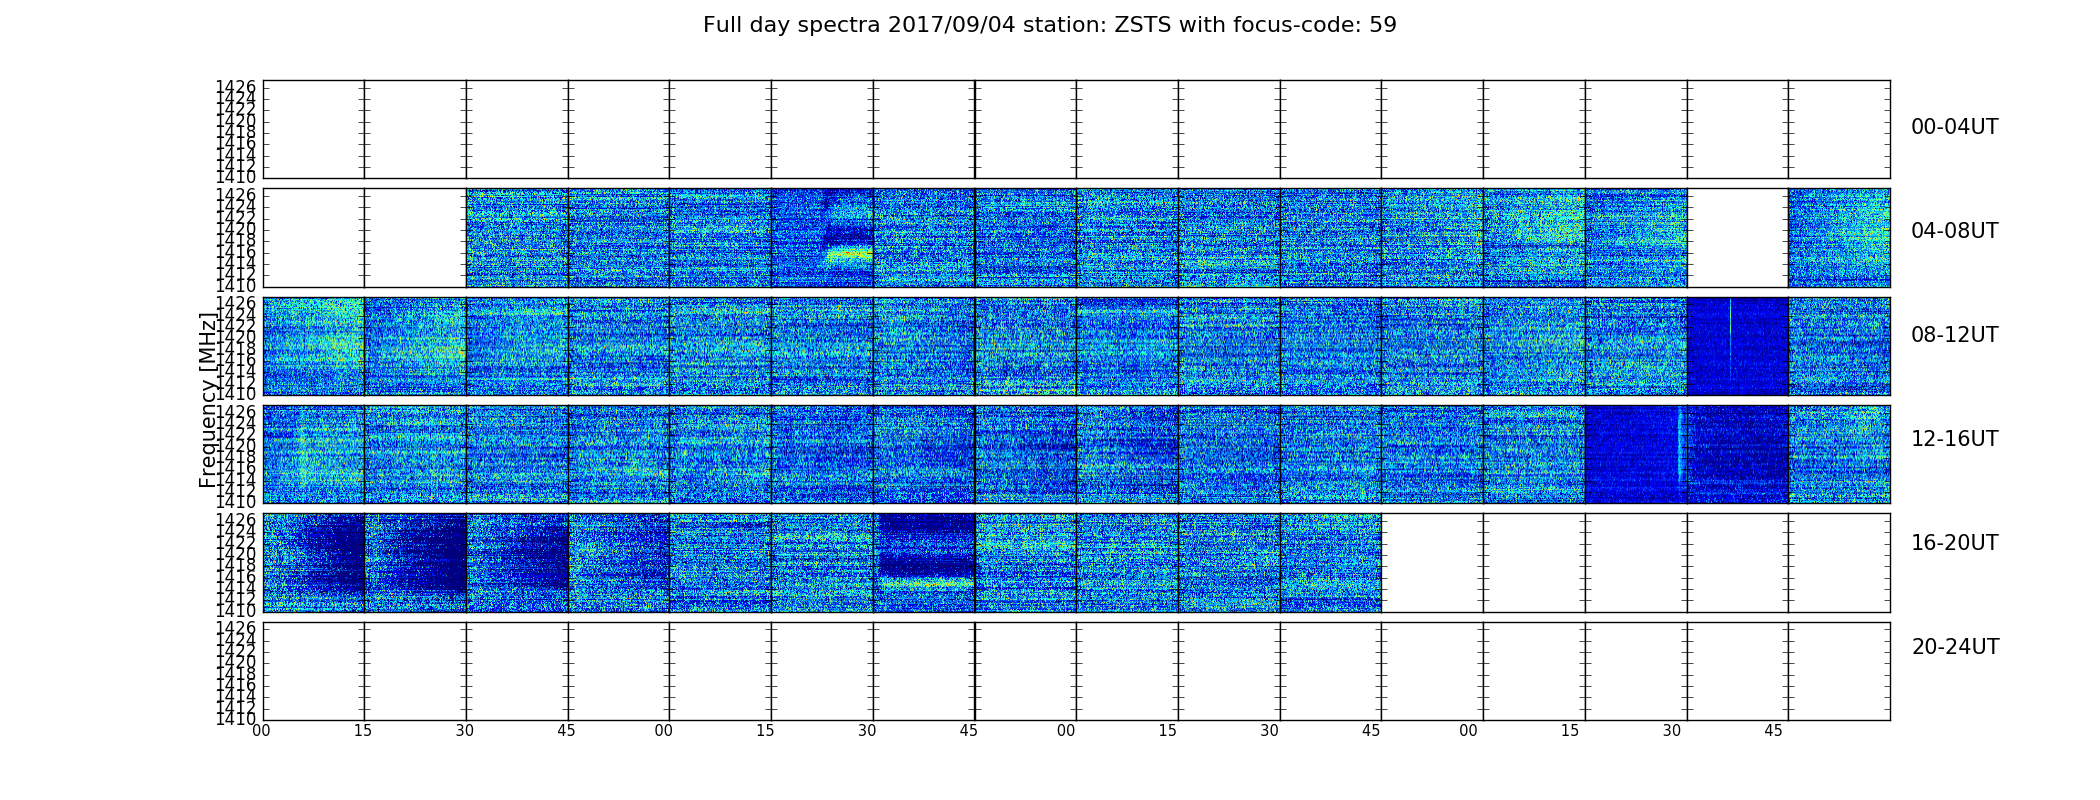
Task: Click the yellow burst feature in 04-08UT spectrum
Action: point(849,254)
